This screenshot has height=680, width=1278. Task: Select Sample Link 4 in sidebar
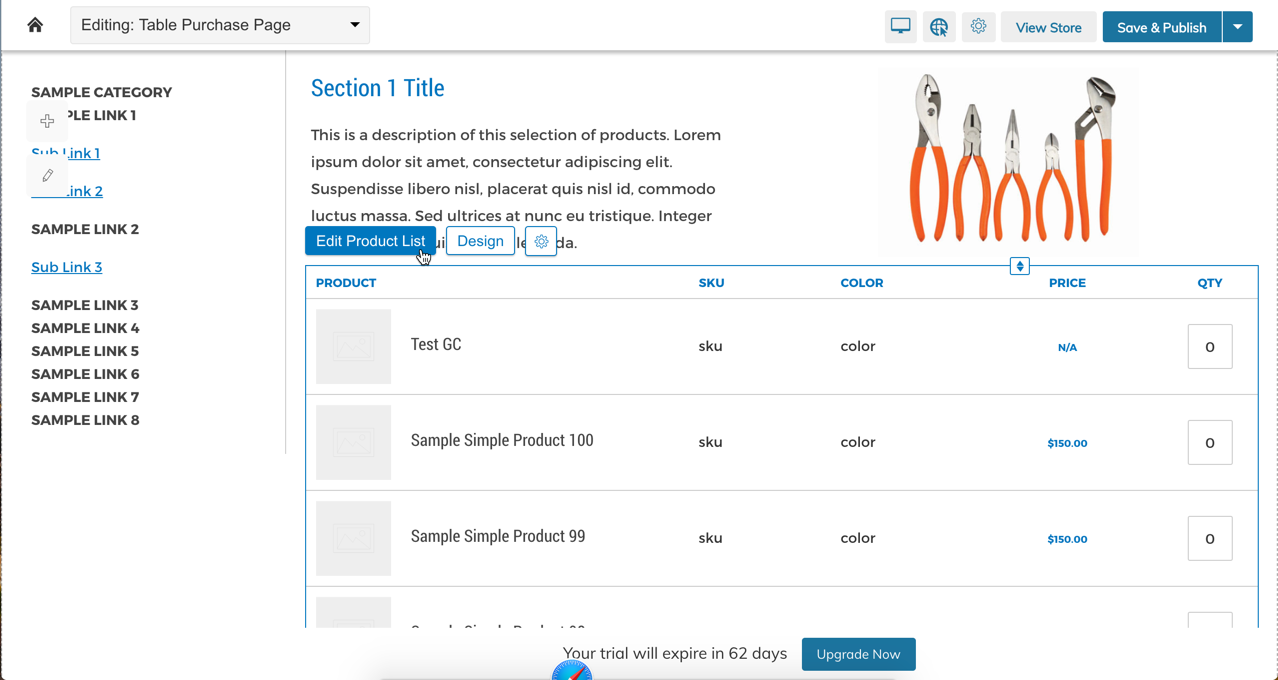click(x=85, y=328)
